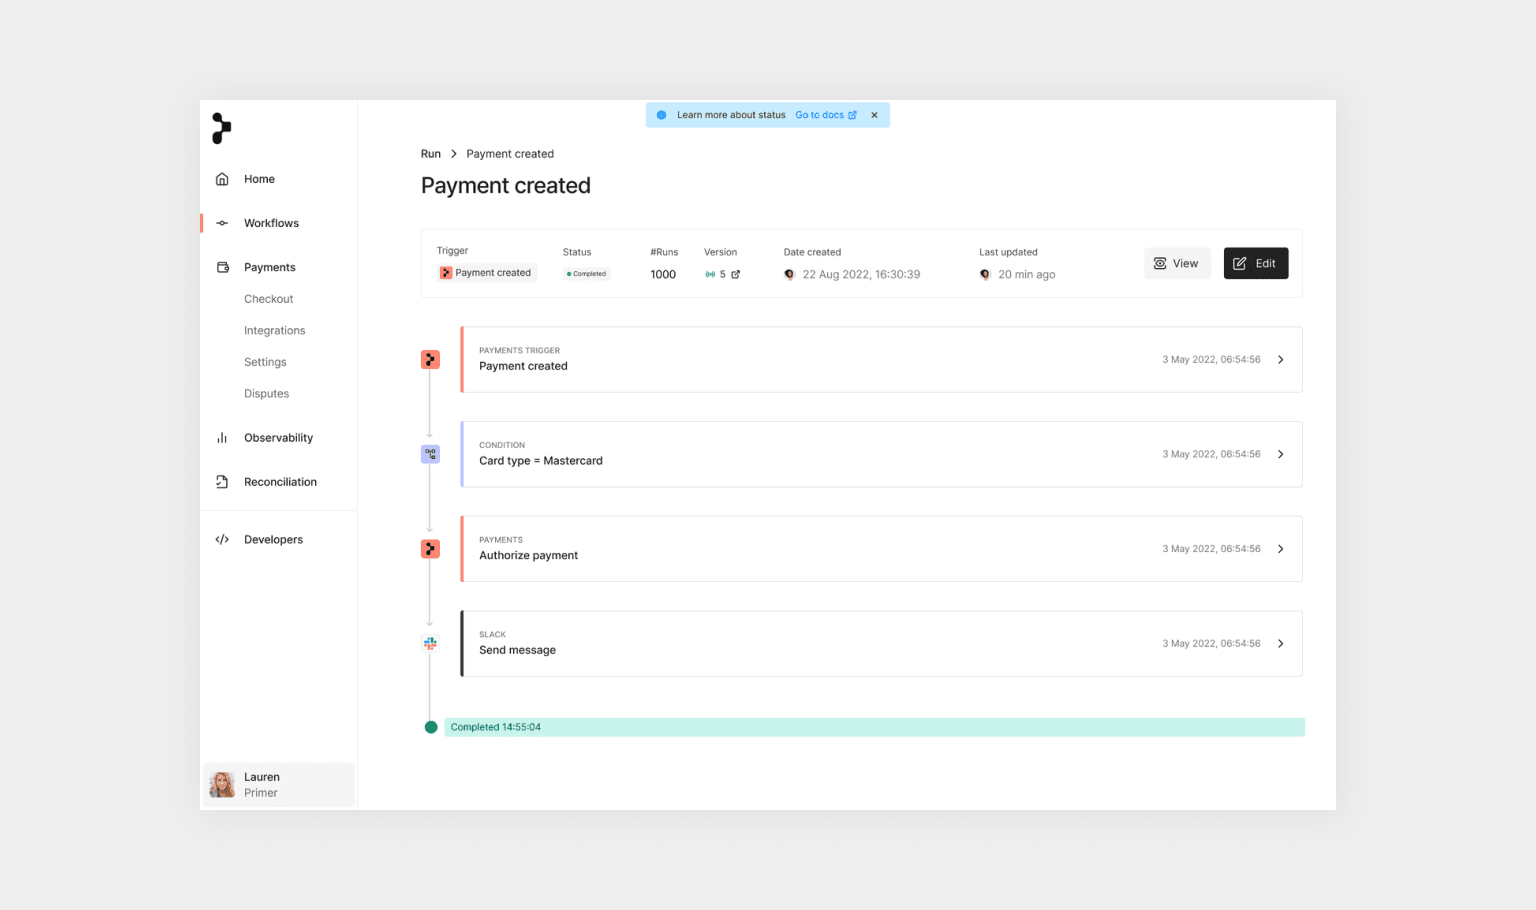This screenshot has width=1536, height=910.
Task: Open the Go to docs link
Action: pyautogui.click(x=826, y=115)
